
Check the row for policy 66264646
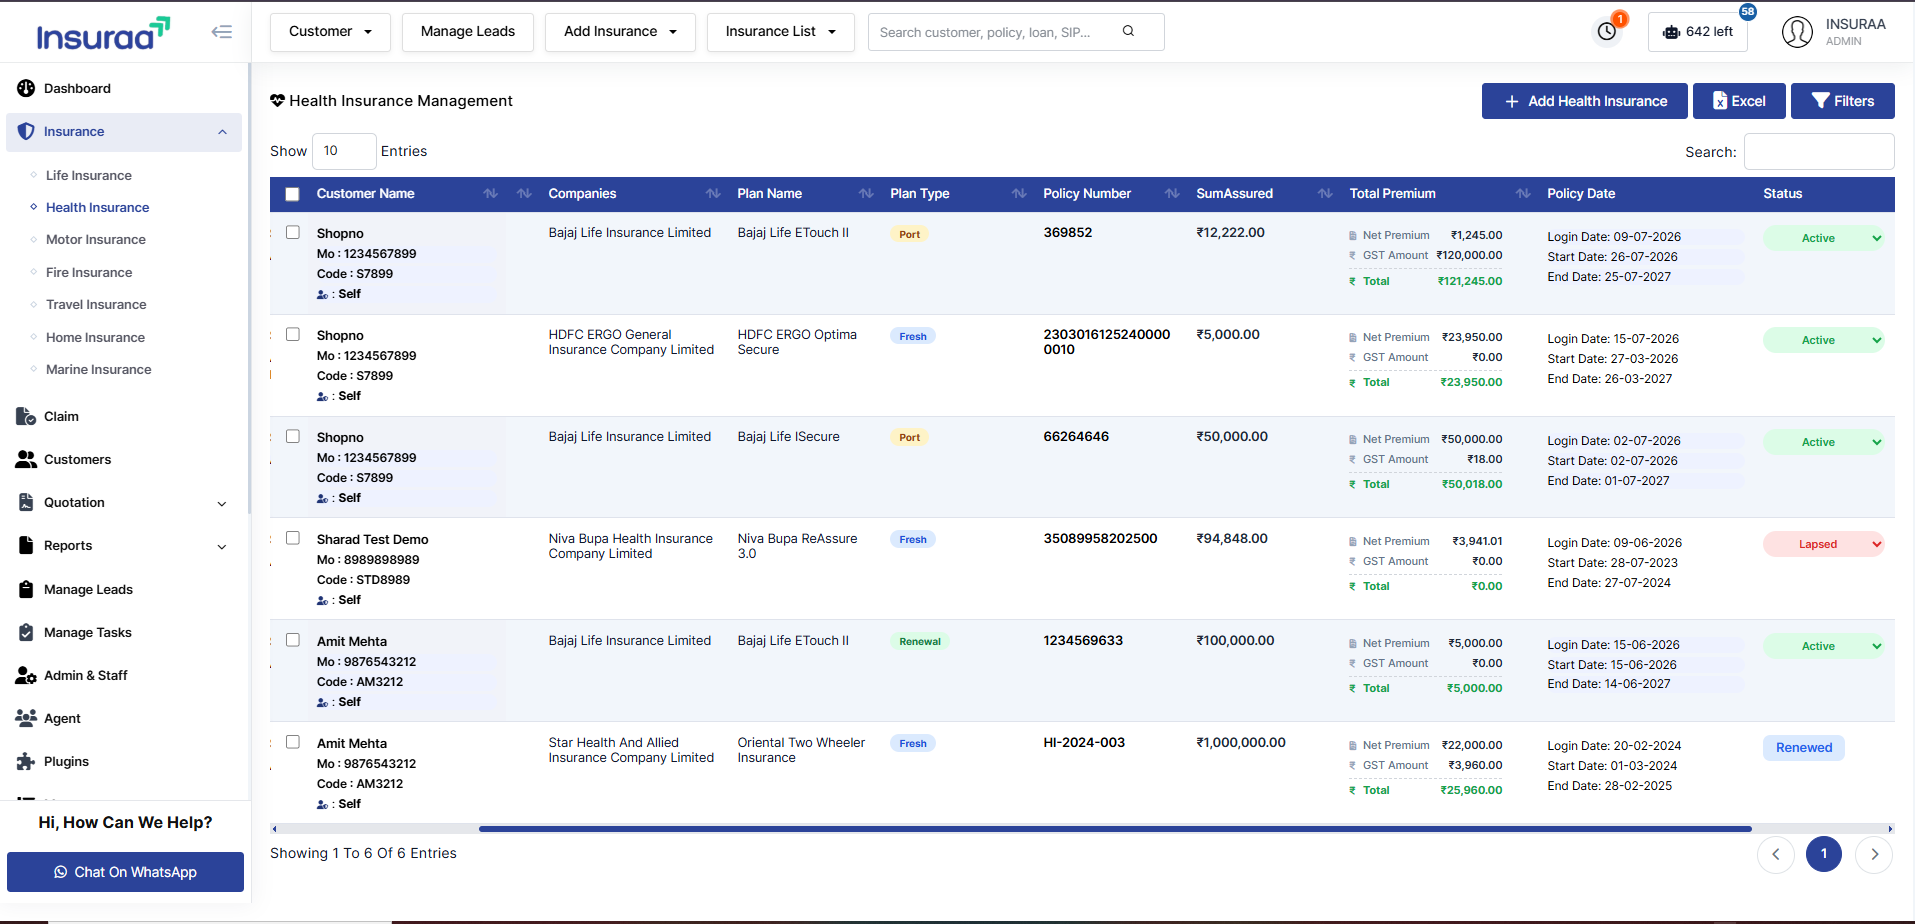pos(293,436)
